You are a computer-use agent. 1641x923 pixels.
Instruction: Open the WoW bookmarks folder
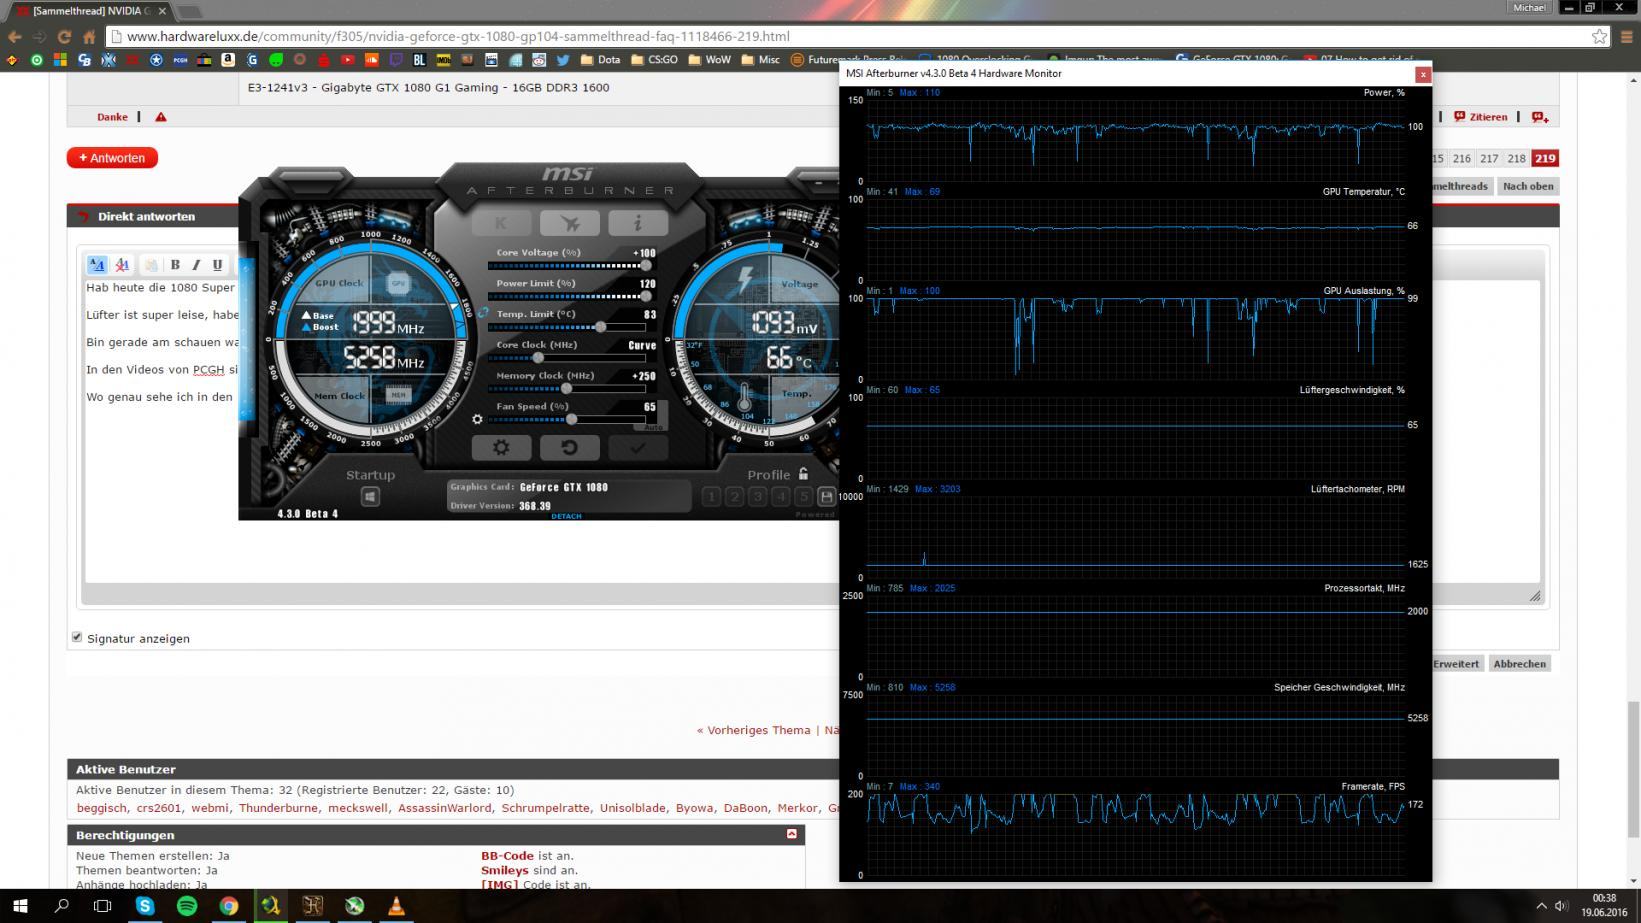tap(709, 60)
